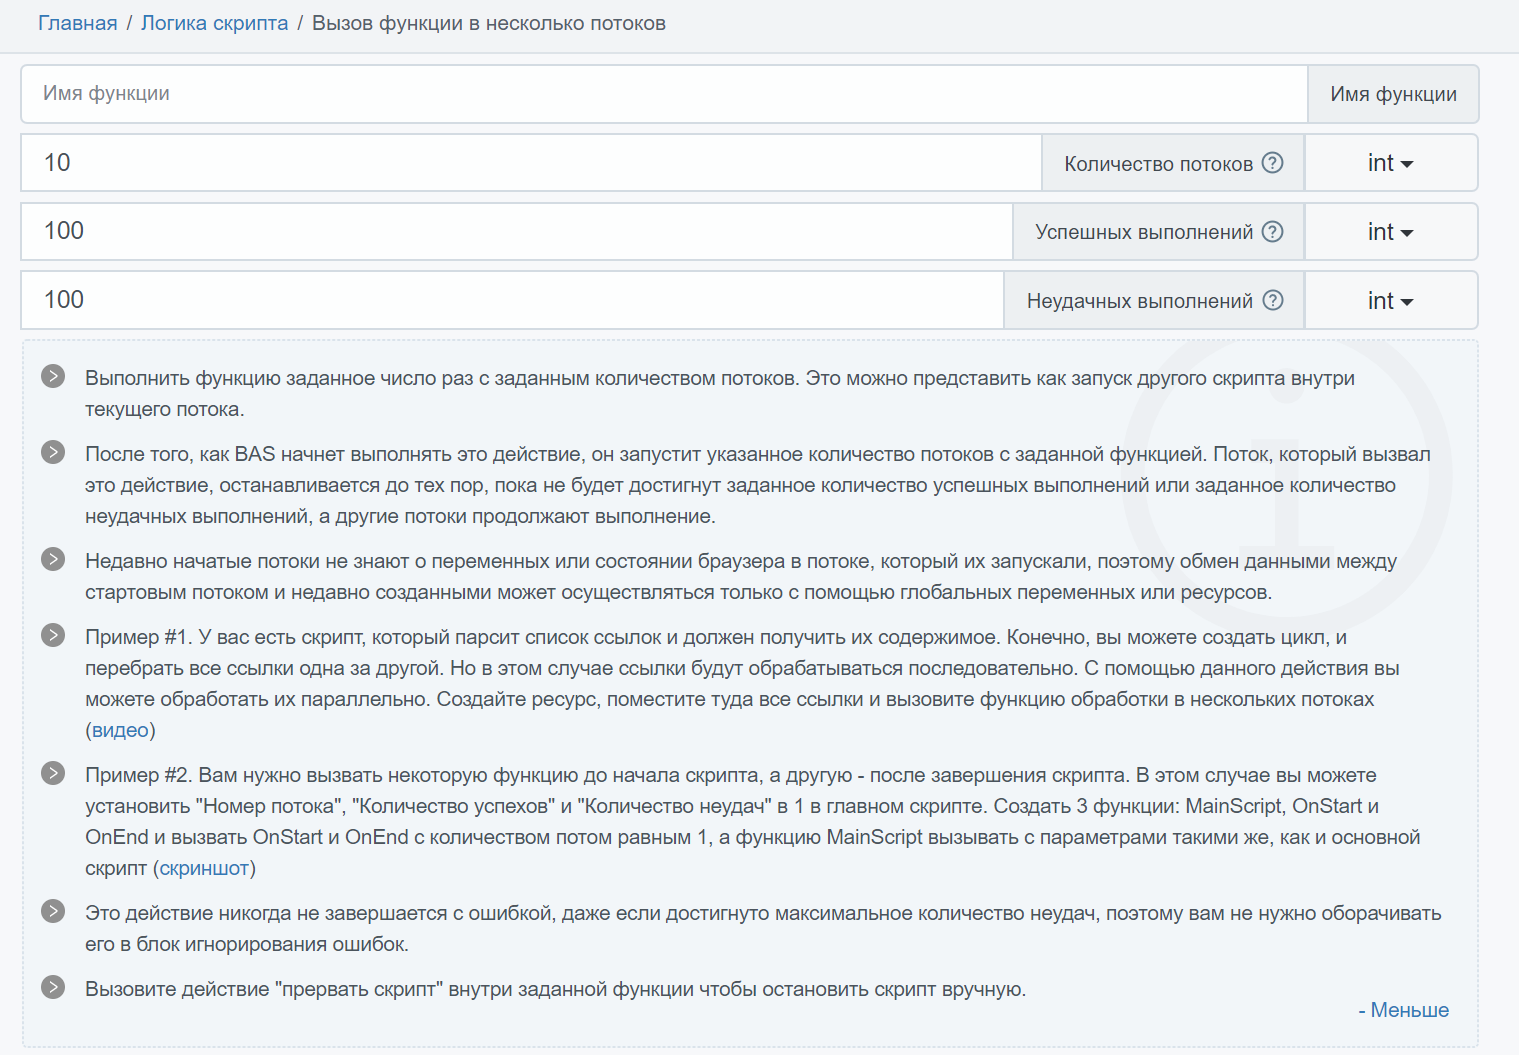Click help icon next to Количество потоков
Screen dimensions: 1519x1055
pos(1272,163)
